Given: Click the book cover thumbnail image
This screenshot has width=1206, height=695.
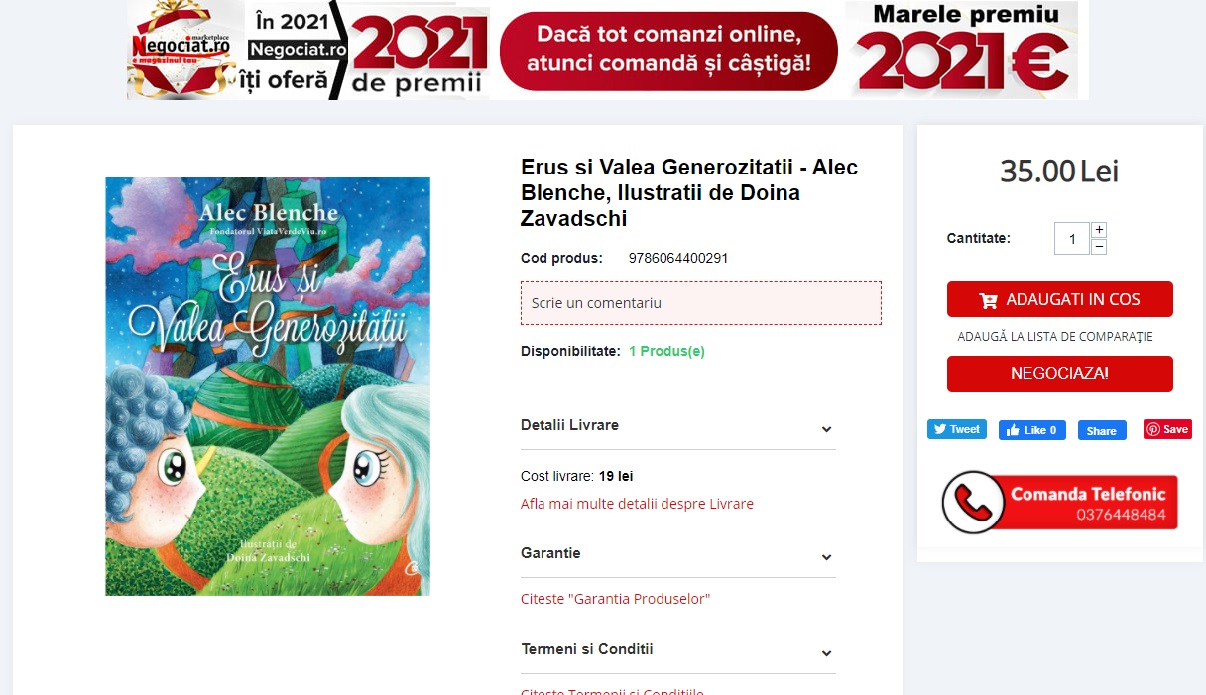Looking at the screenshot, I should 267,386.
